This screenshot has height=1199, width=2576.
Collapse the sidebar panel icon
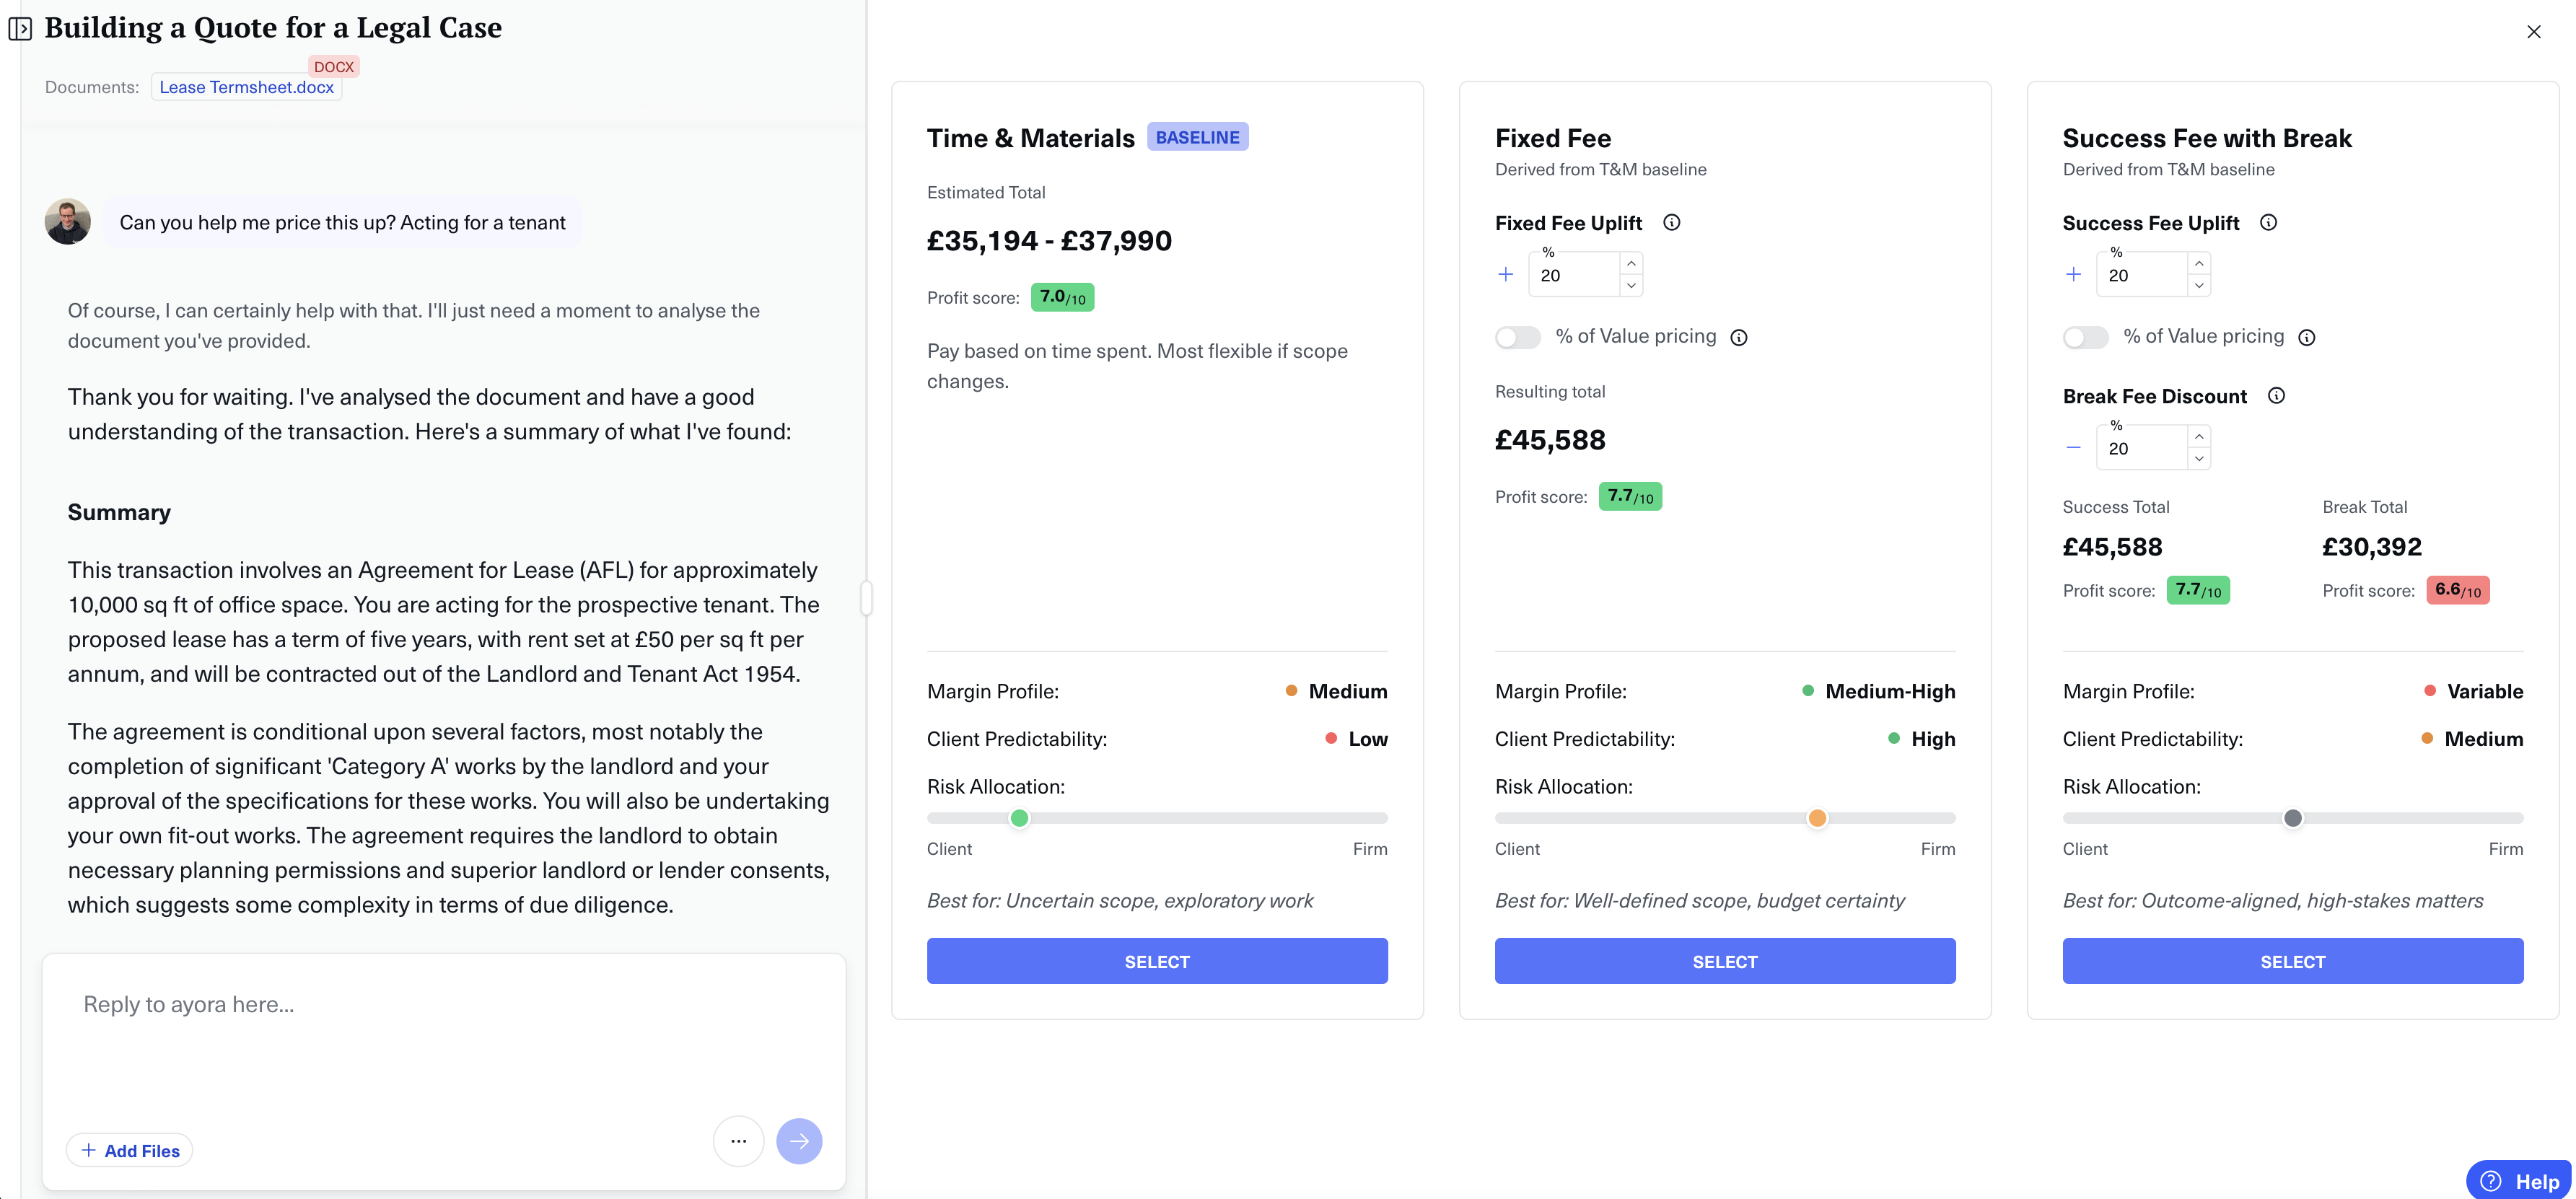[x=20, y=29]
